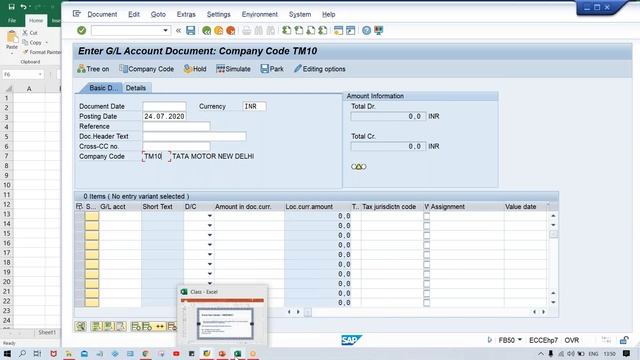Image resolution: width=640 pixels, height=360 pixels.
Task: Click the Document Date input field
Action: point(164,106)
